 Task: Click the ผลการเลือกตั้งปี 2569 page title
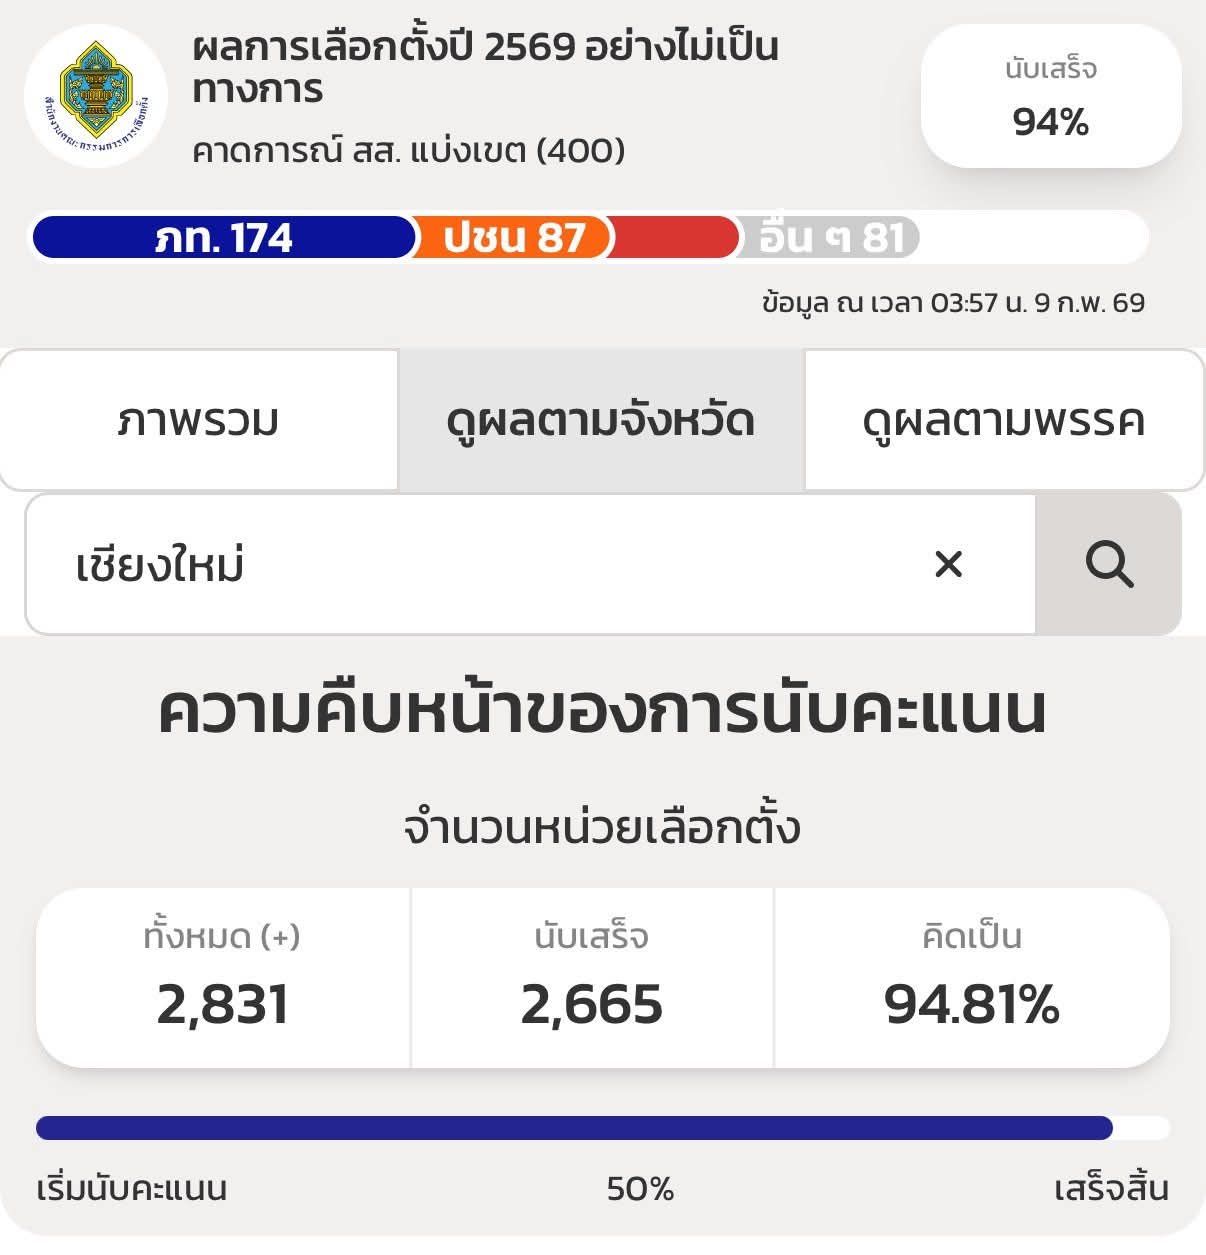(x=485, y=67)
